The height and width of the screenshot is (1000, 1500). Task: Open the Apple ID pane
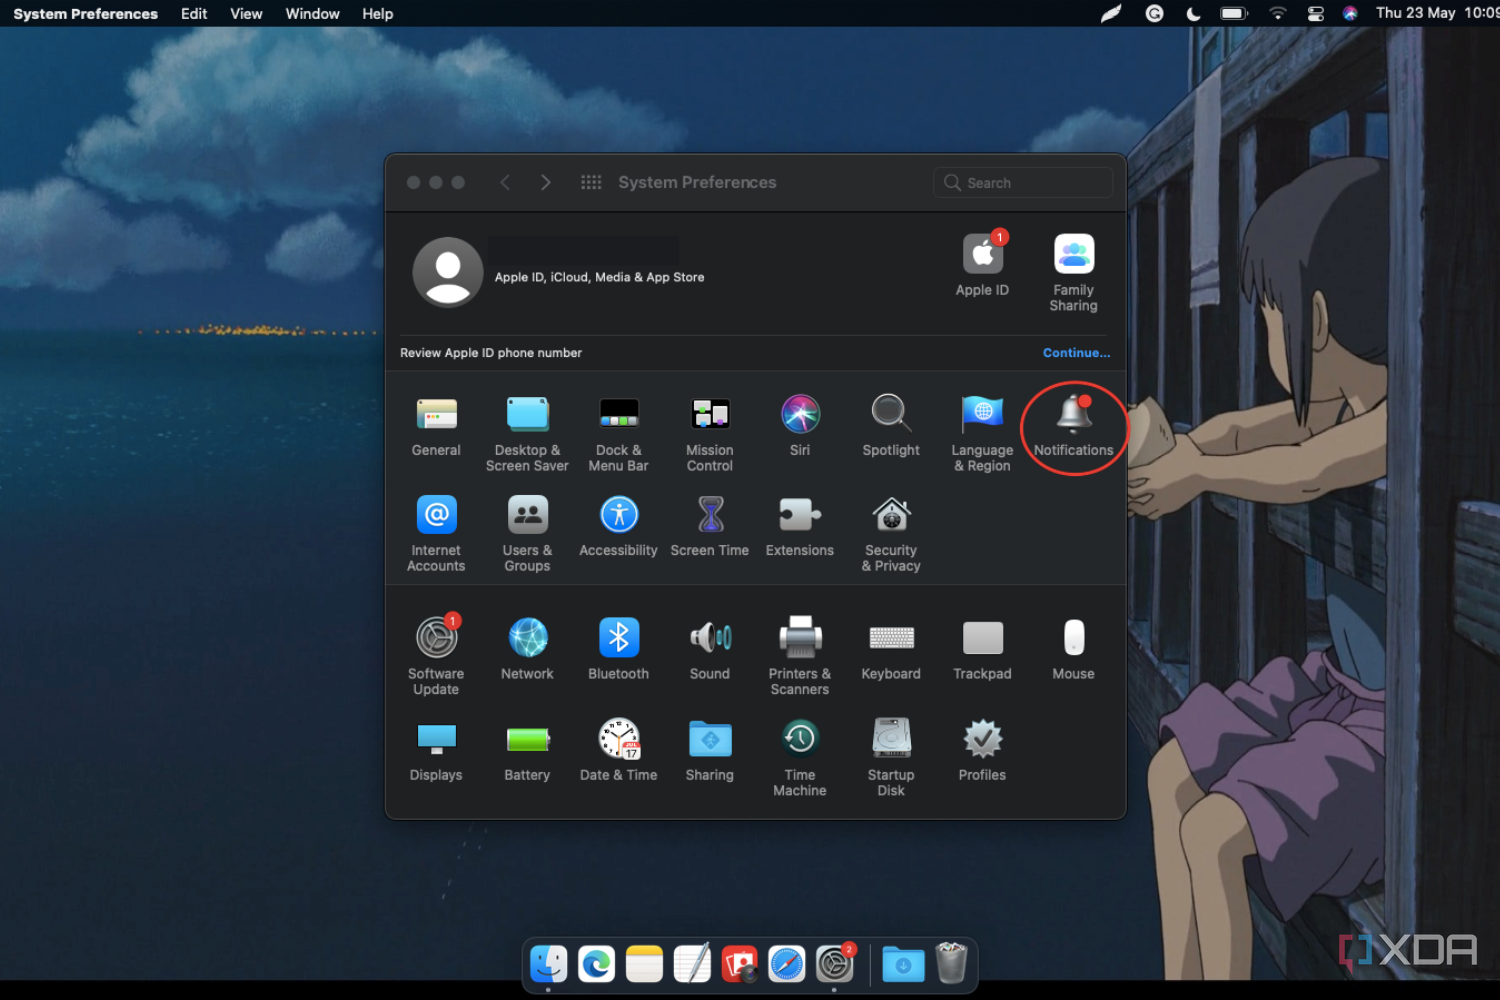(983, 254)
